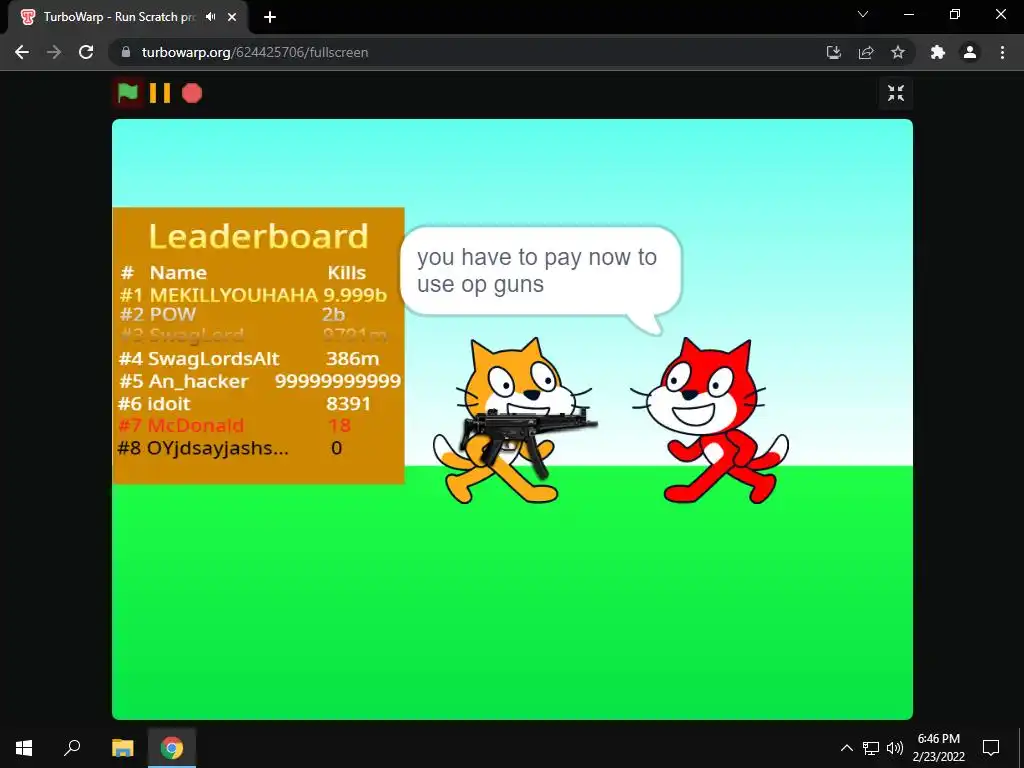Click the Name column header
Viewport: 1024px width, 768px height.
coord(178,272)
